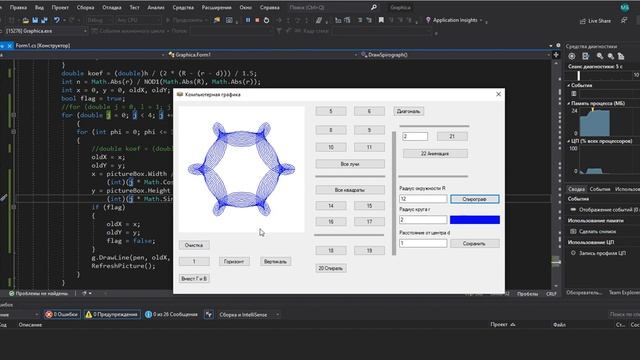Collapse the ЦП (% всех процессоров) graph
640x360 pixels.
[x=569, y=141]
